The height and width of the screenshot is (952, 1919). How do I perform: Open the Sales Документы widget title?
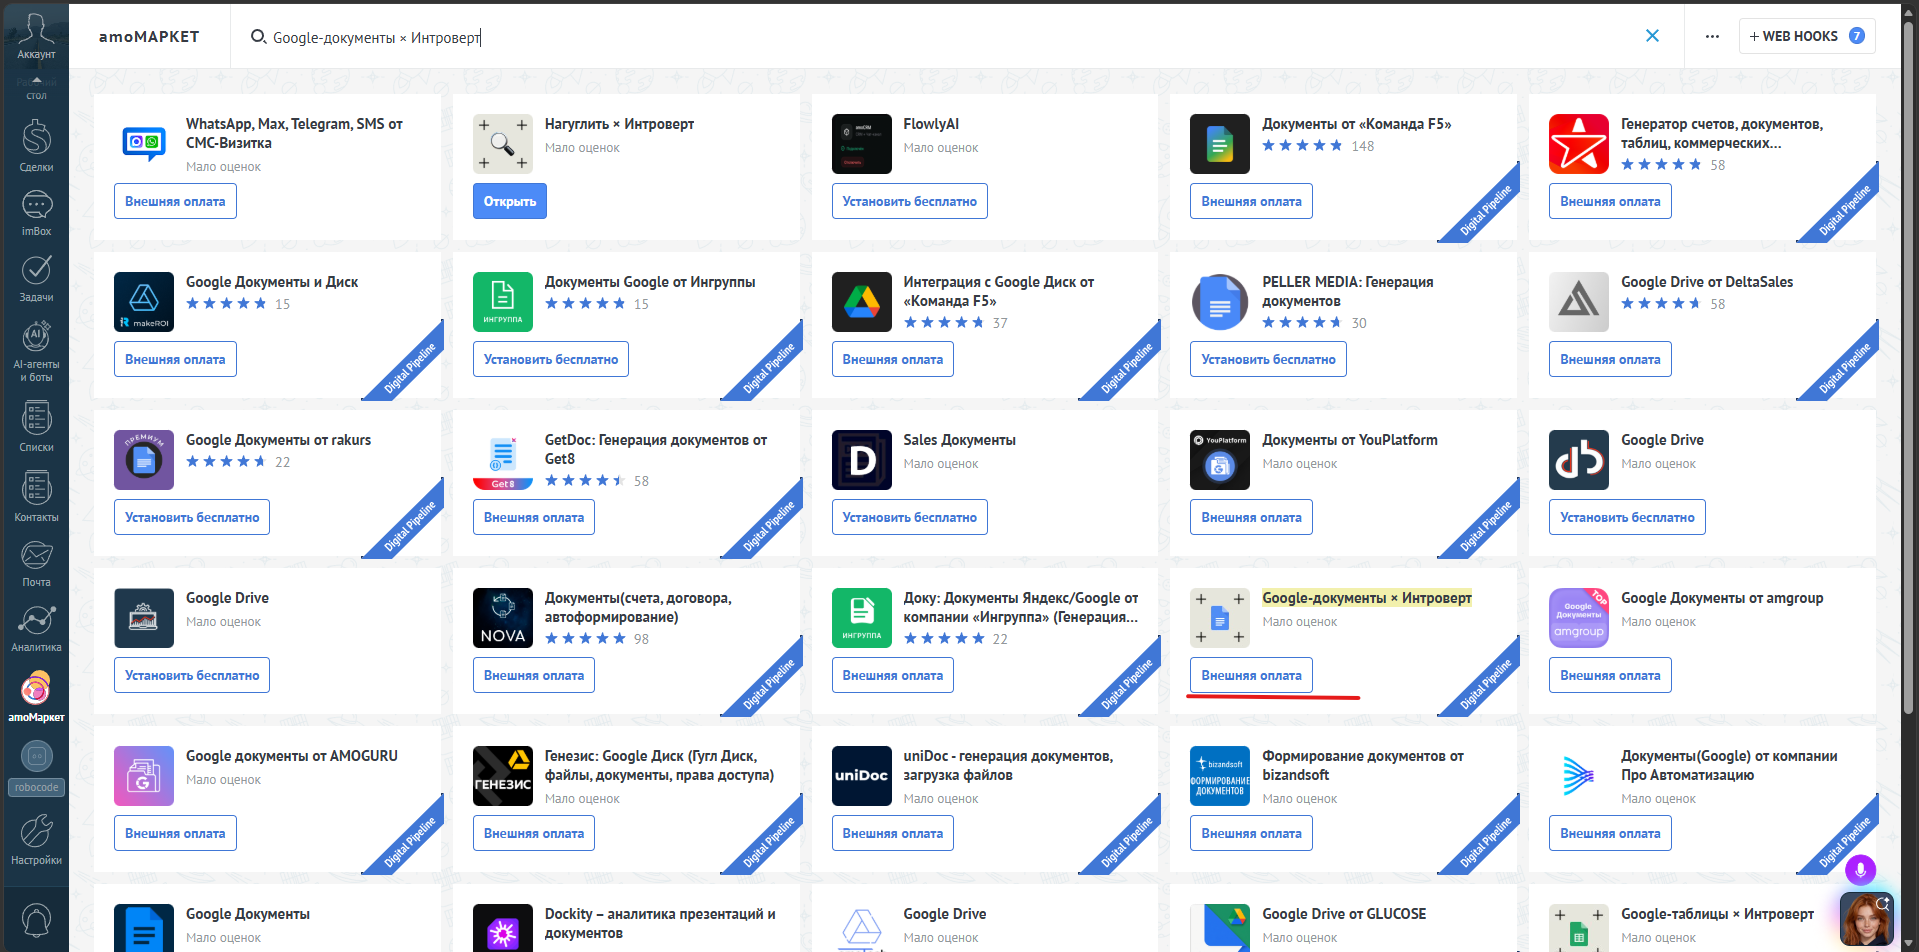[x=959, y=440]
